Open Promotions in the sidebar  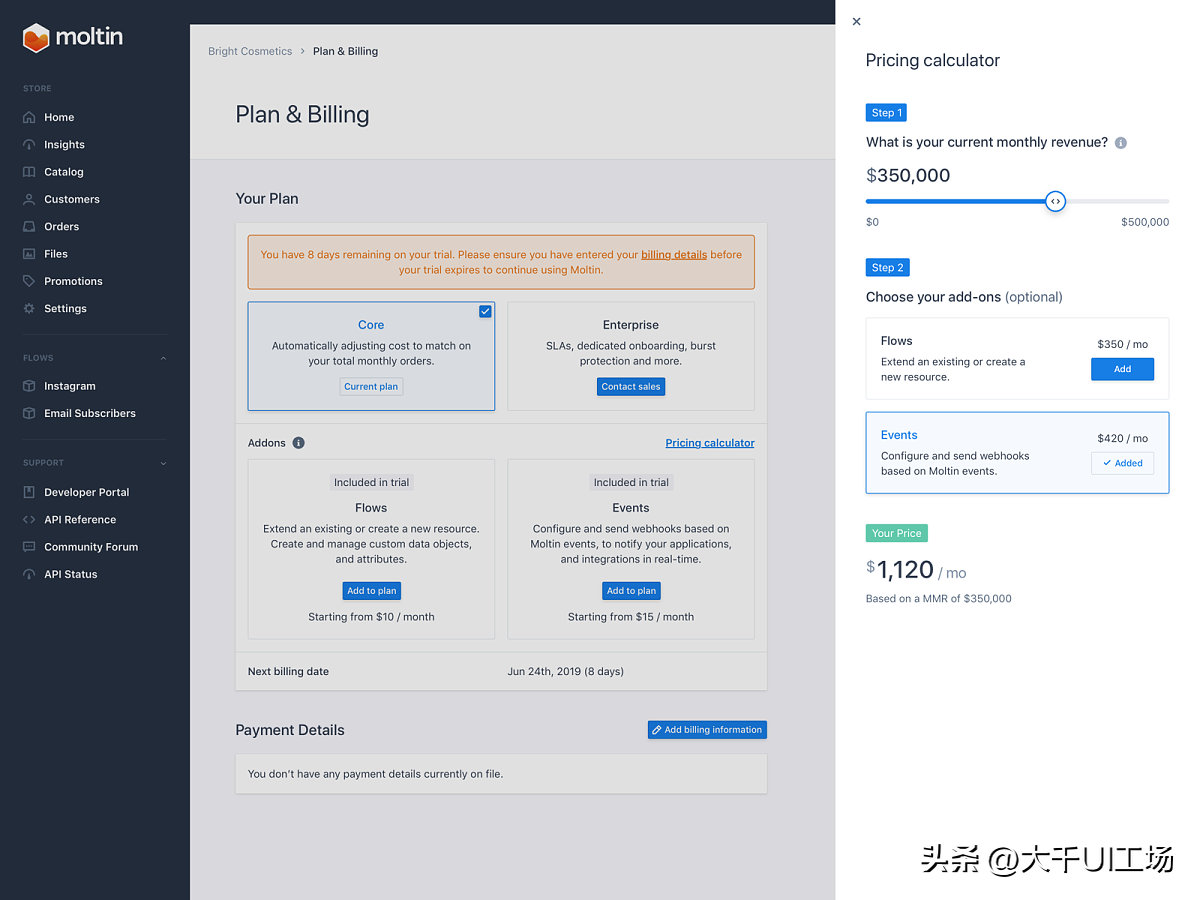(x=73, y=281)
